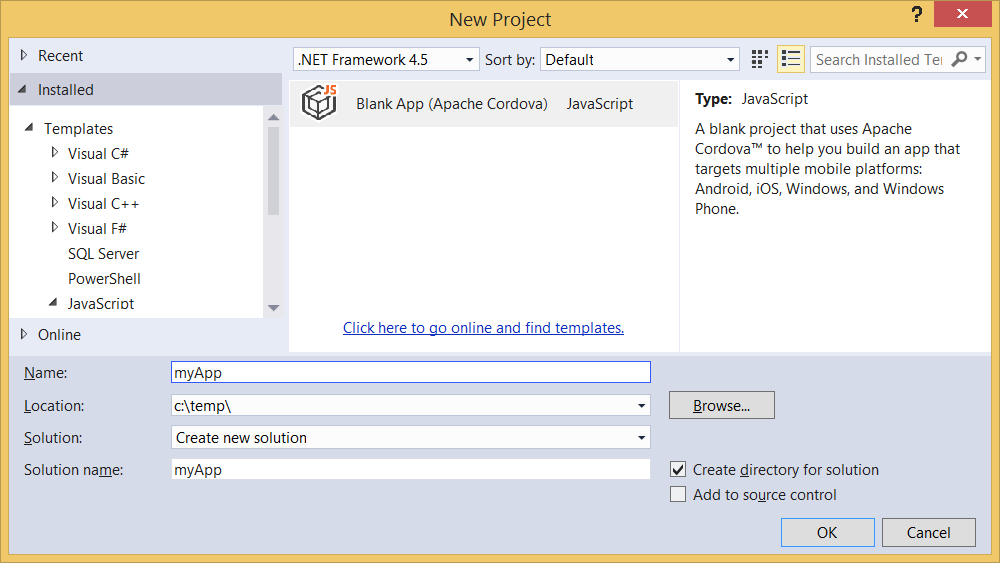The image size is (1000, 563).
Task: Select PowerShell templates
Action: coord(104,279)
